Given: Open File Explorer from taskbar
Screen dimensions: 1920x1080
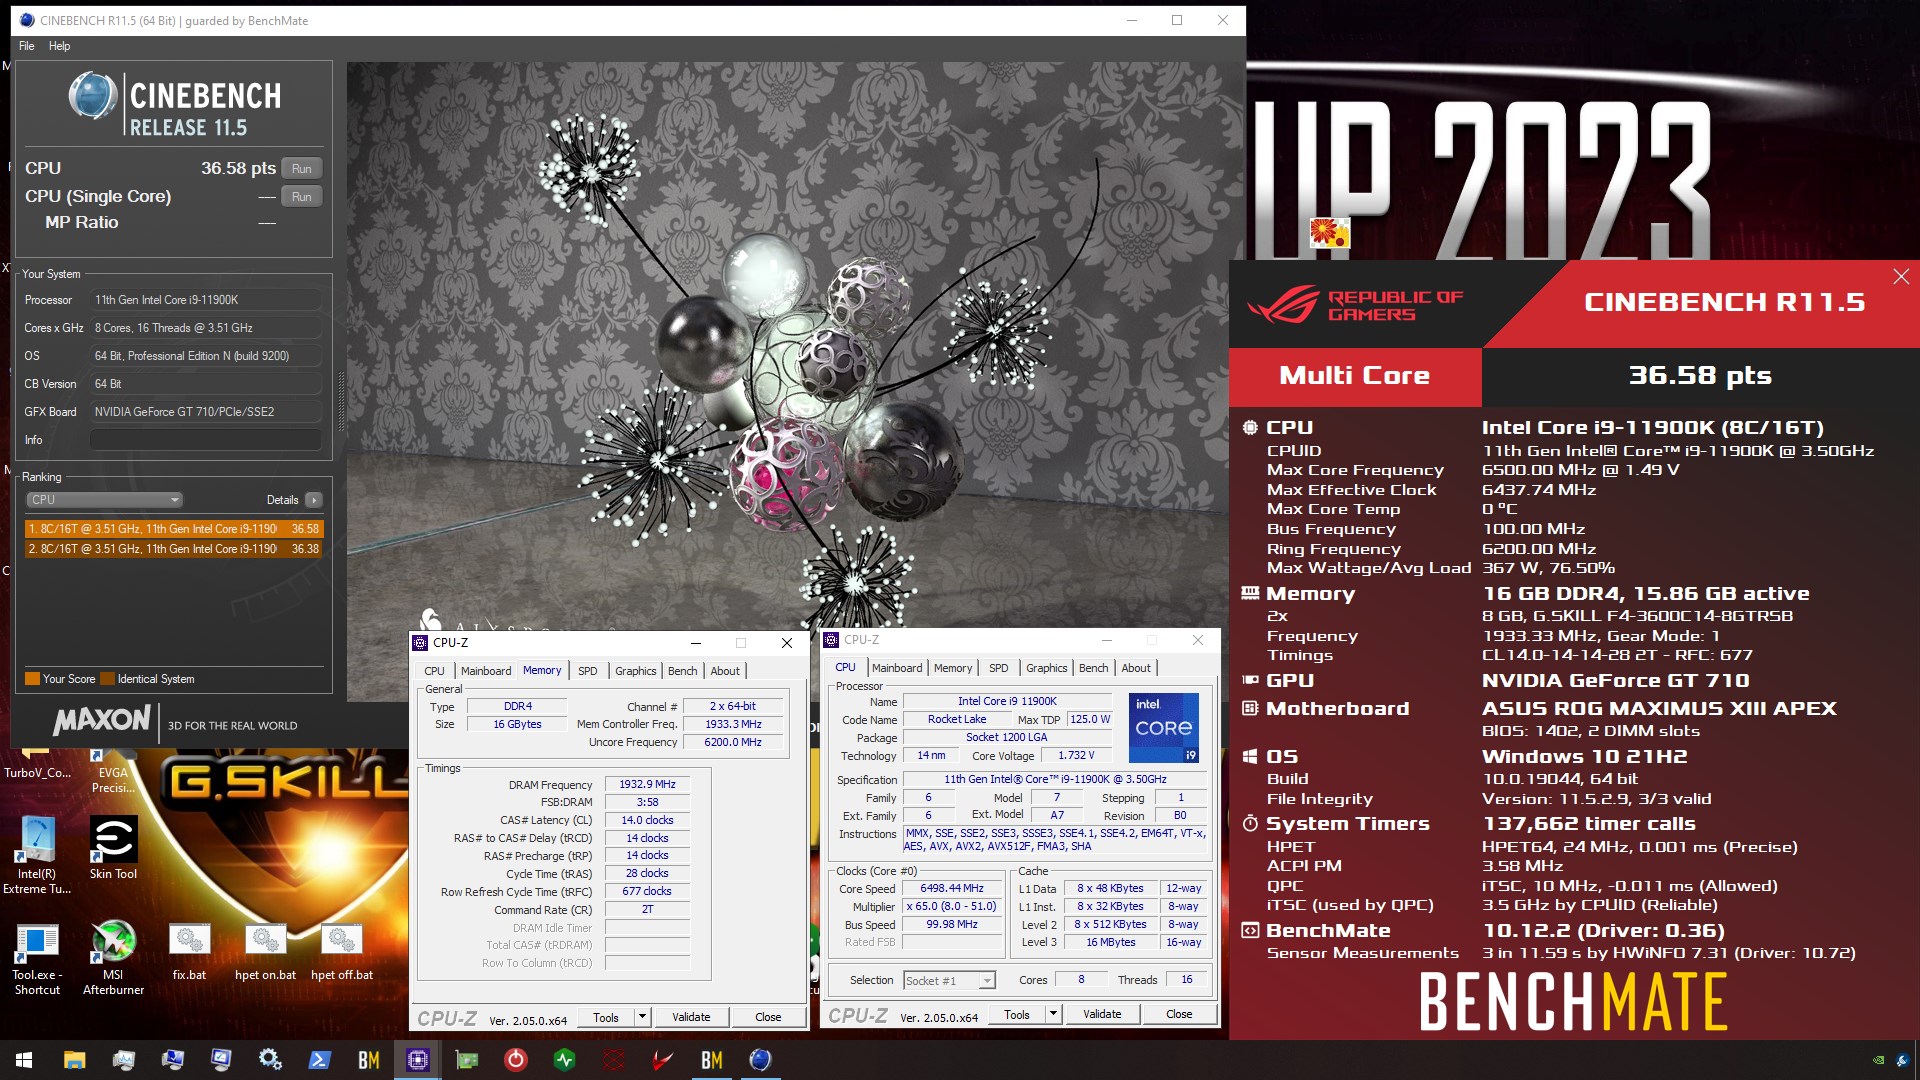Looking at the screenshot, I should pyautogui.click(x=74, y=1060).
